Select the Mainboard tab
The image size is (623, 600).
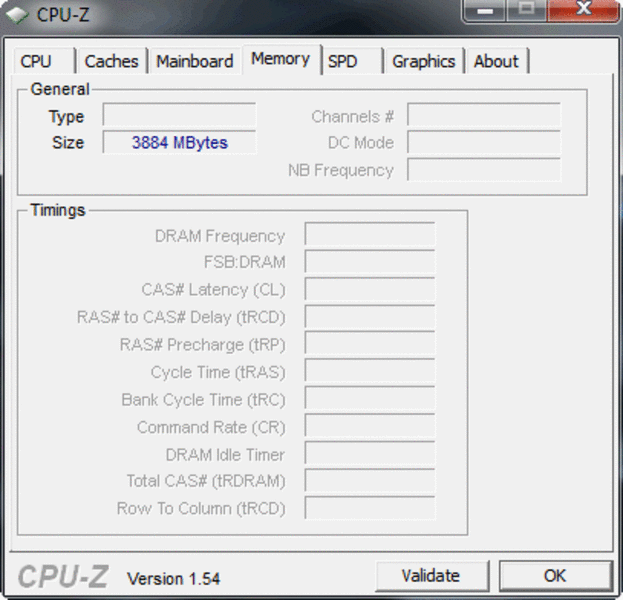195,61
